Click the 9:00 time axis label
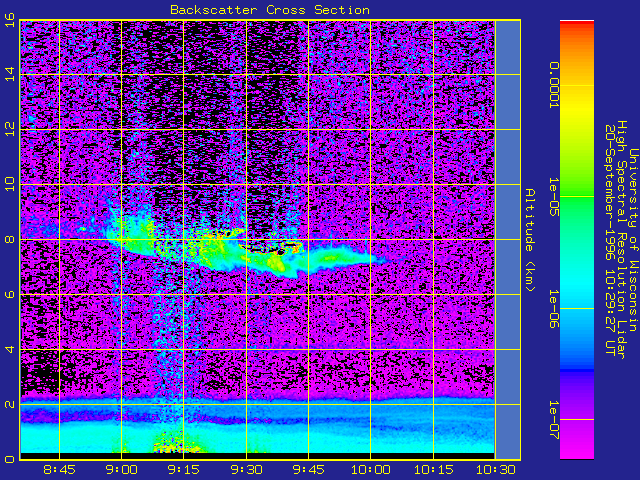Image resolution: width=640 pixels, height=480 pixels. coord(121,470)
